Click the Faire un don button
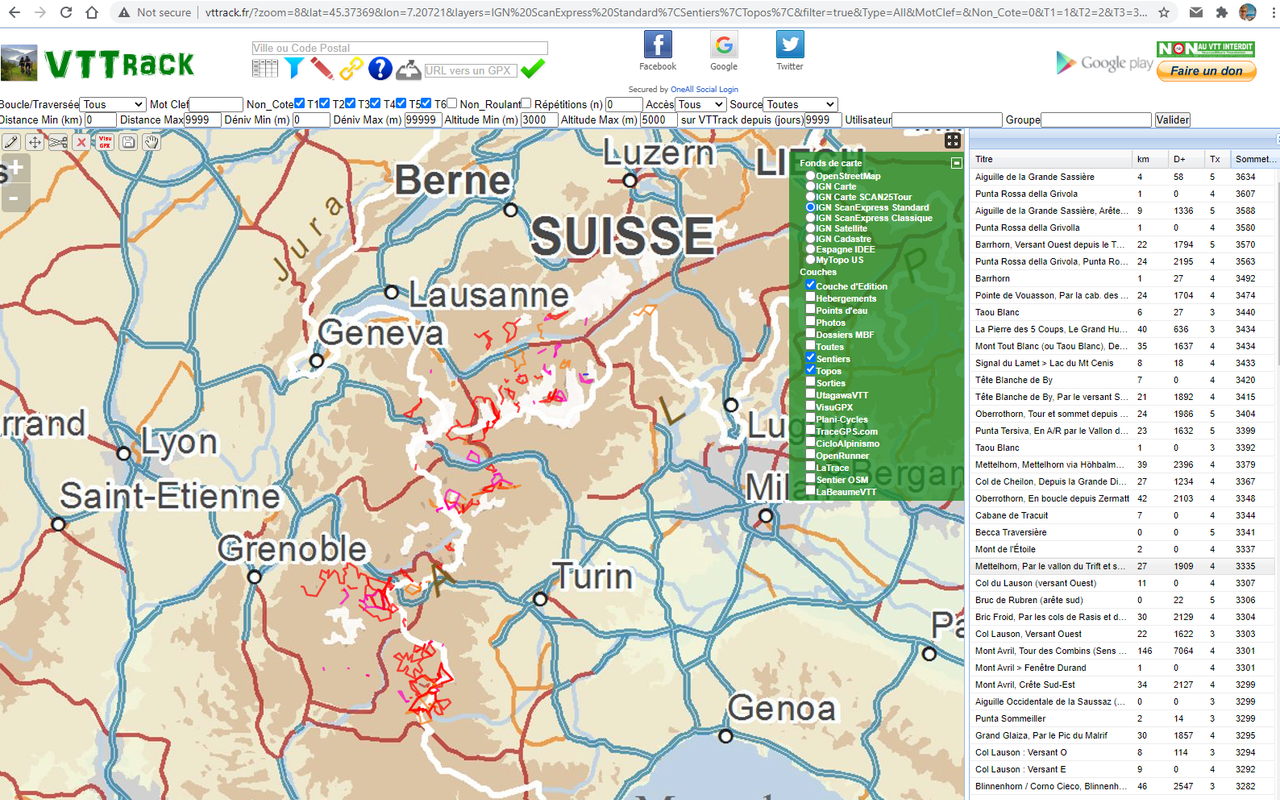Screen dimensions: 1280x800 coord(1207,71)
